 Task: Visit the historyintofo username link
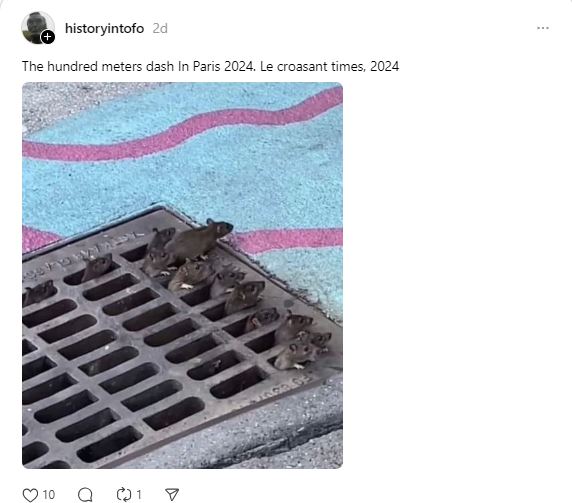tap(104, 28)
